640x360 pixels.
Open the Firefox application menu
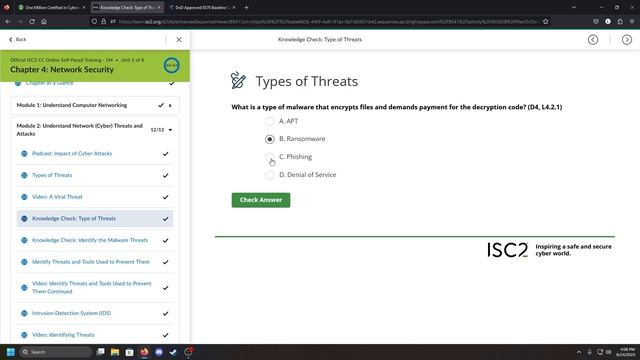point(632,21)
